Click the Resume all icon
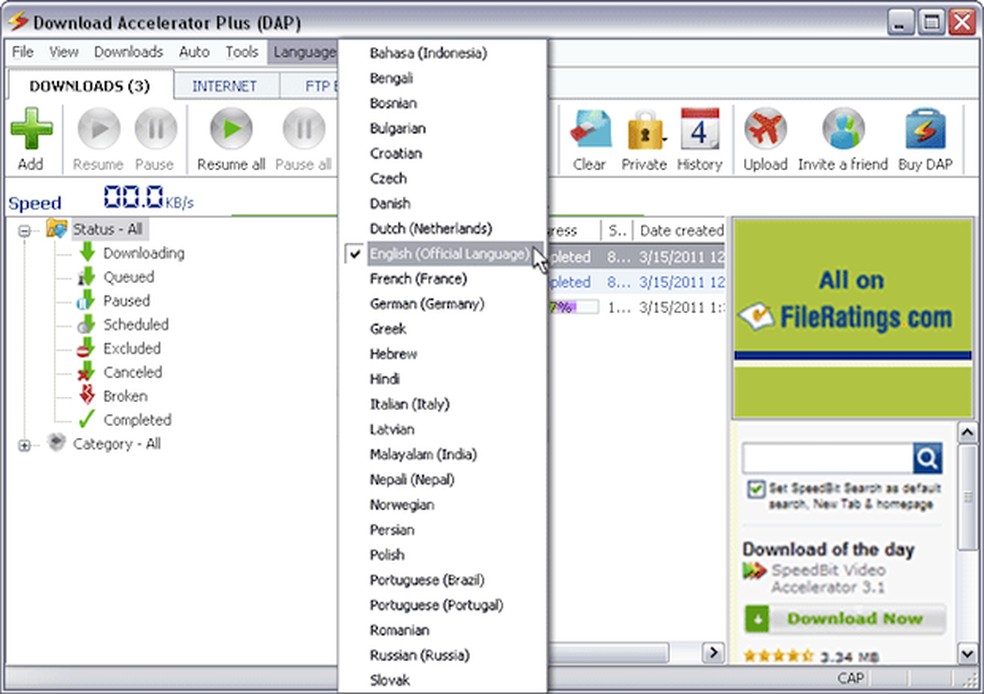Image resolution: width=984 pixels, height=694 pixels. click(x=231, y=129)
